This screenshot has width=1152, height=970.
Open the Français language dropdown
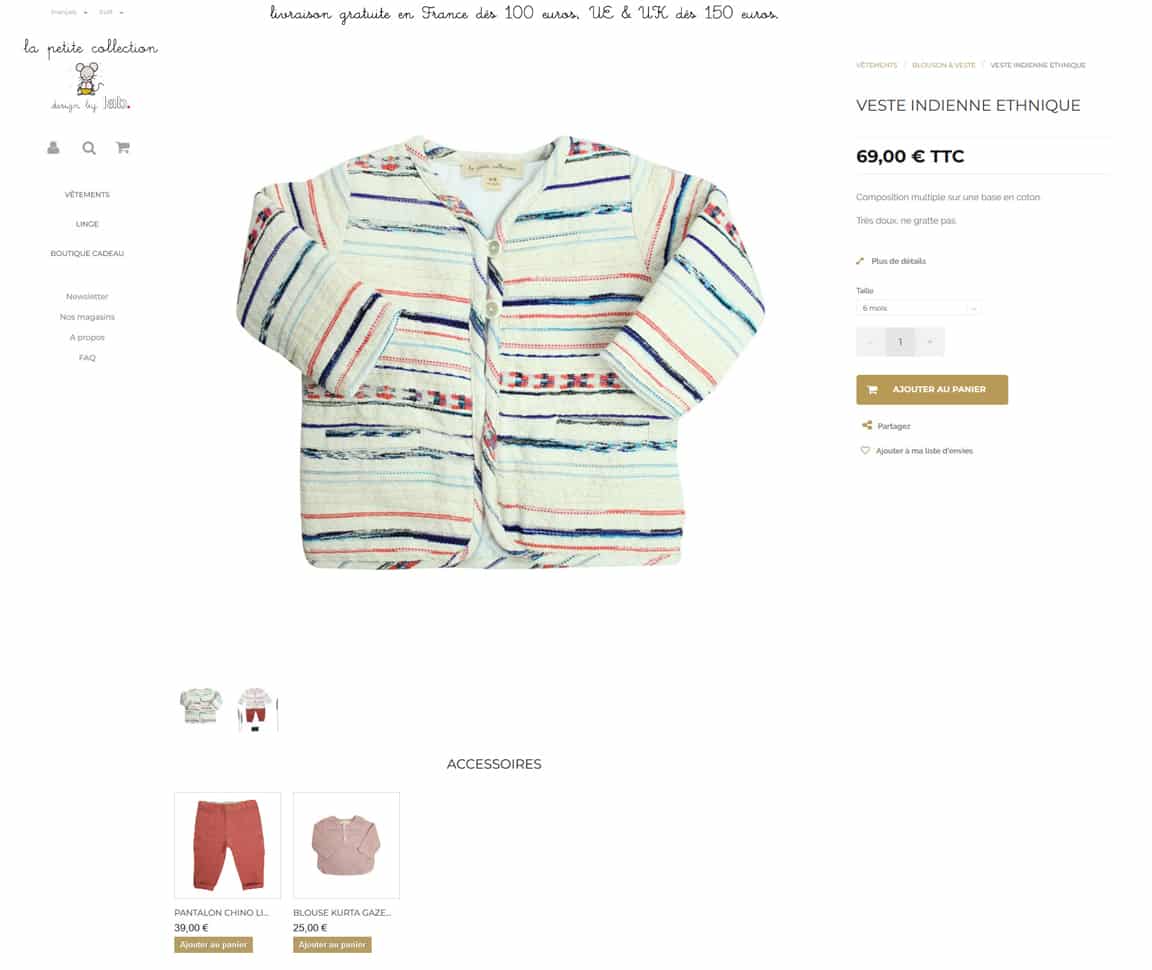(69, 12)
